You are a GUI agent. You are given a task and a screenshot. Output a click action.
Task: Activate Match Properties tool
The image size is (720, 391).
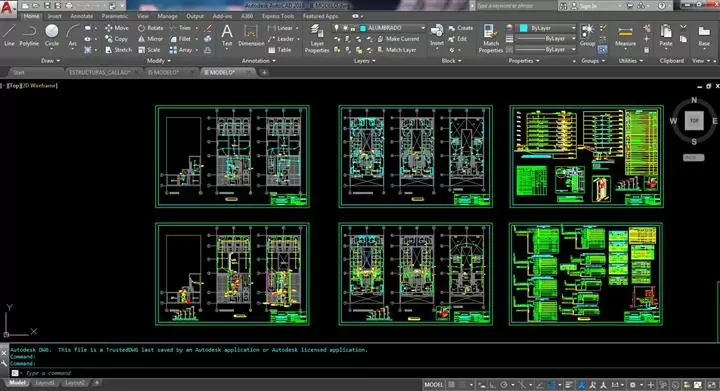click(490, 39)
